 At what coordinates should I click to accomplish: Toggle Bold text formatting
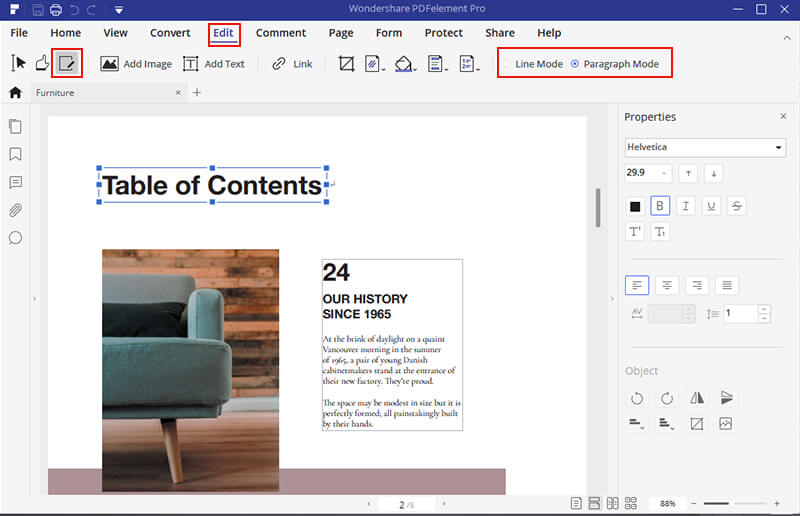click(660, 206)
